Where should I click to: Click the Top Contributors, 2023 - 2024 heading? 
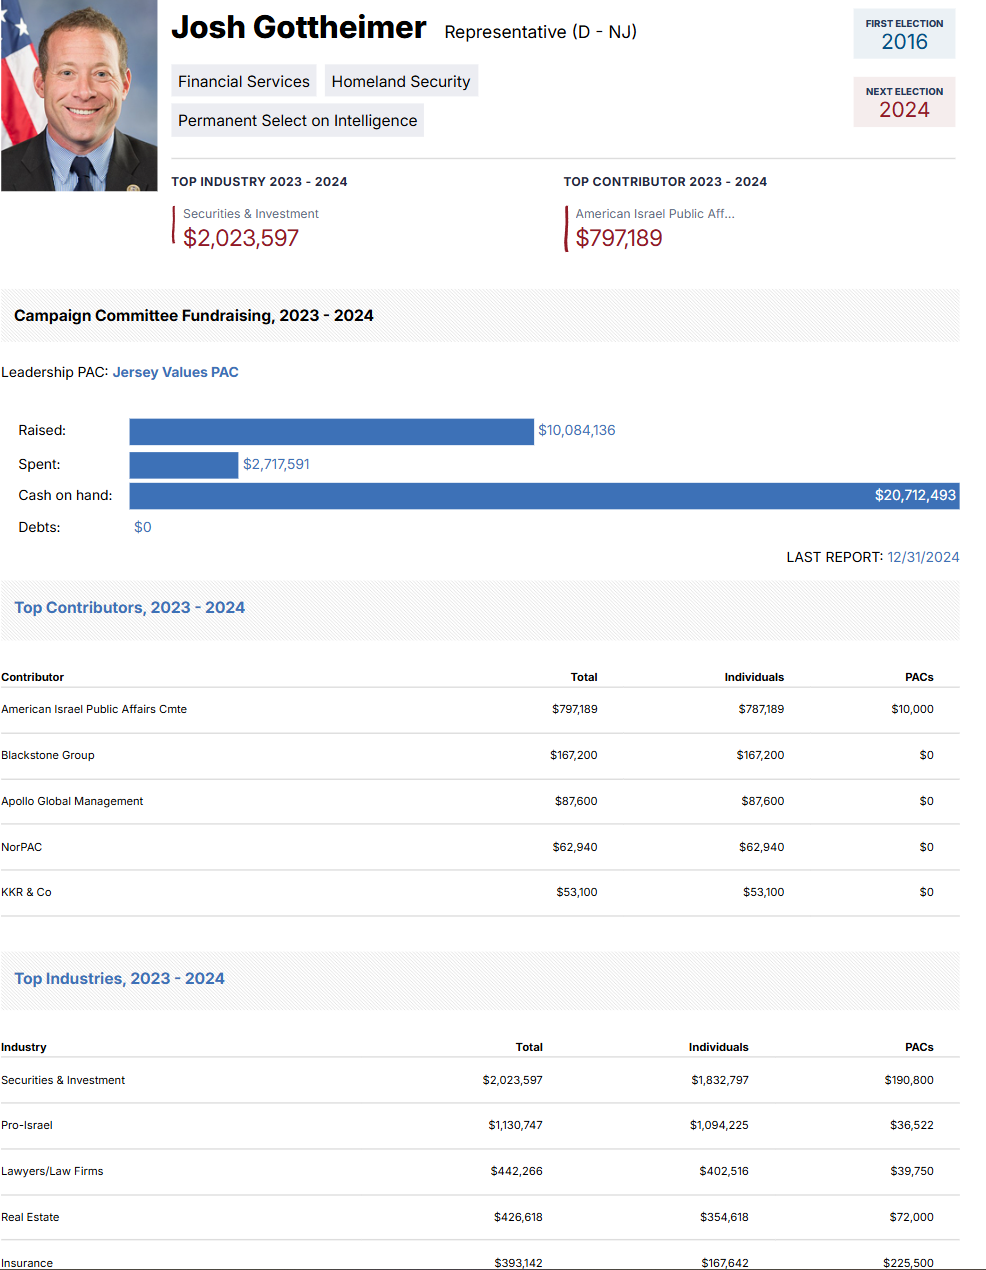point(129,608)
